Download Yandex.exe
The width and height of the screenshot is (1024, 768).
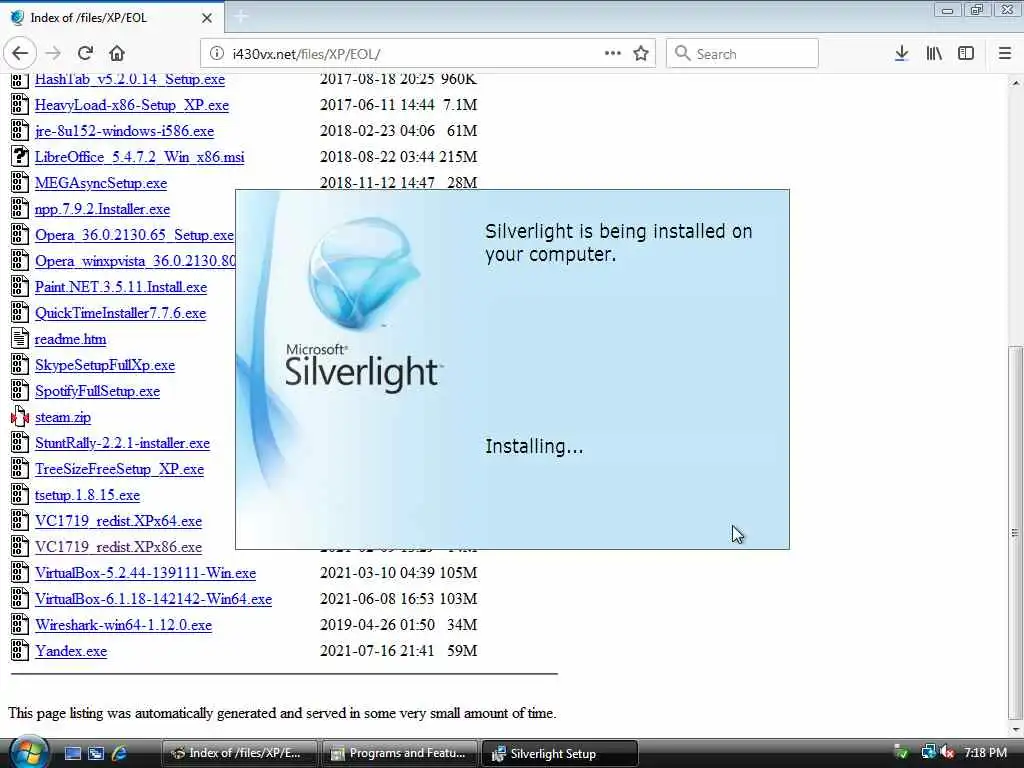pos(71,651)
